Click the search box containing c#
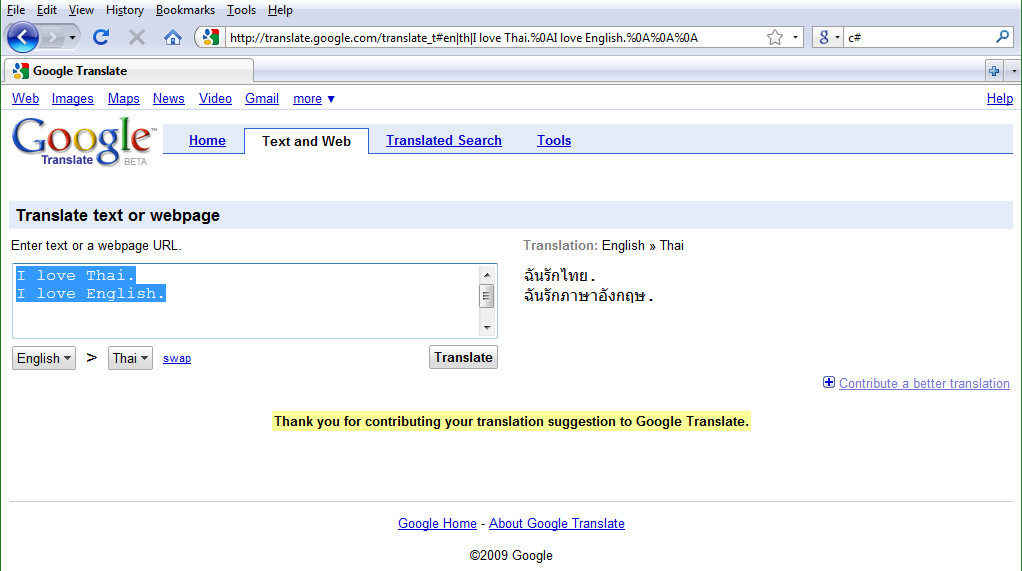The width and height of the screenshot is (1022, 571). click(x=919, y=38)
